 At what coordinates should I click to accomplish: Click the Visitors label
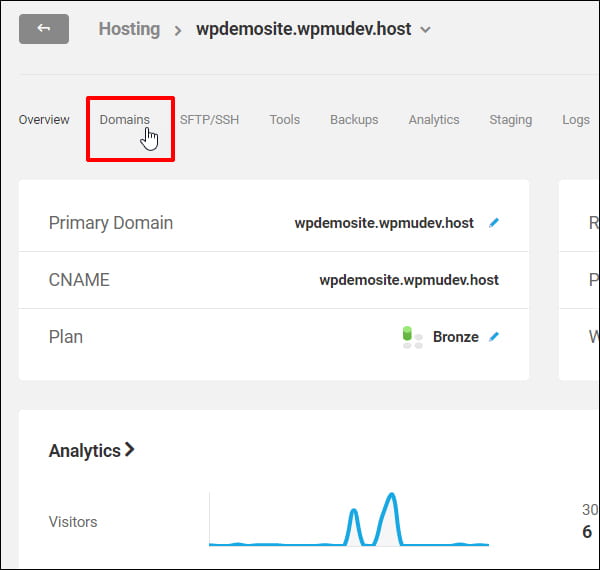73,522
